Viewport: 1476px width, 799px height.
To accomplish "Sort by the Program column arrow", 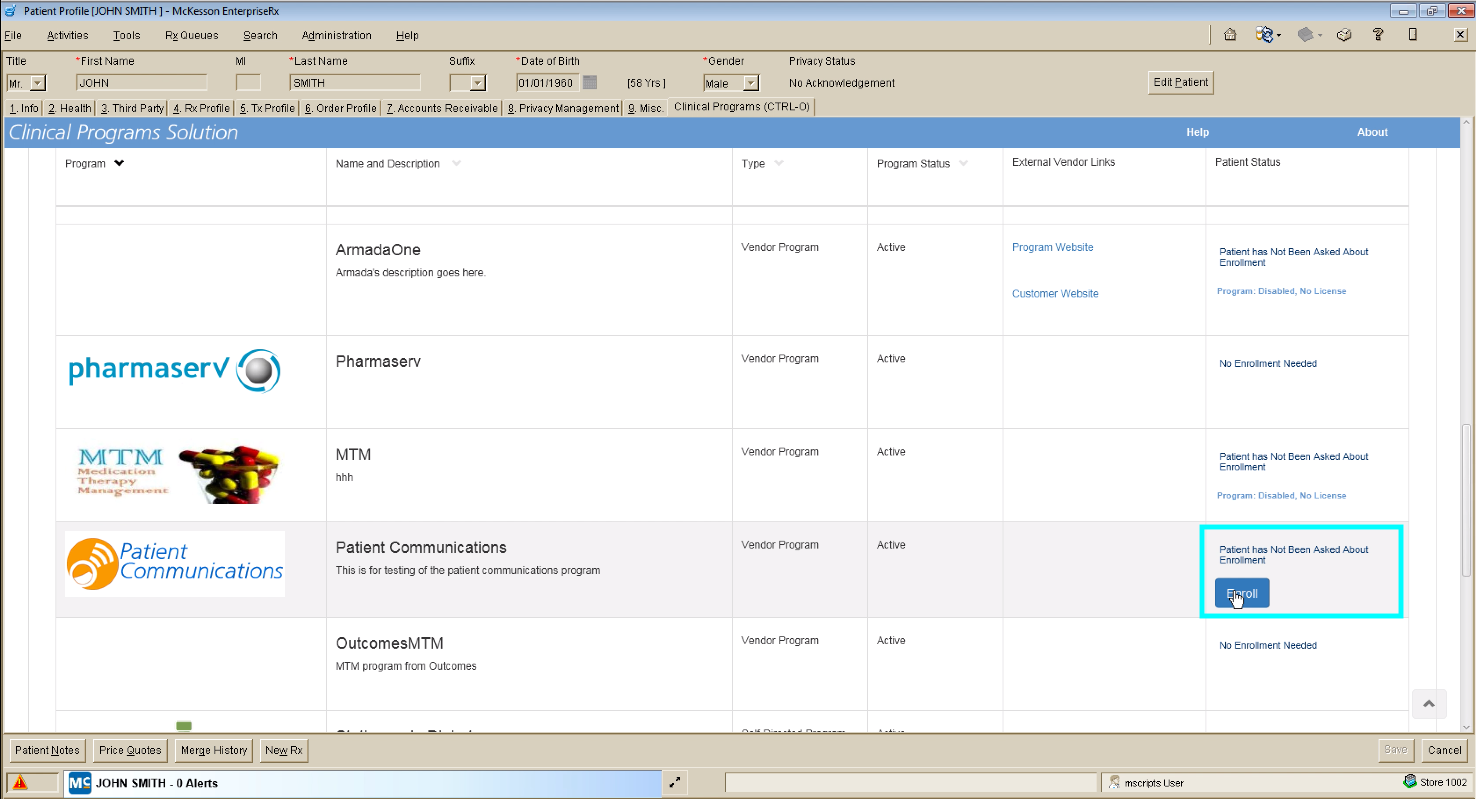I will [119, 163].
